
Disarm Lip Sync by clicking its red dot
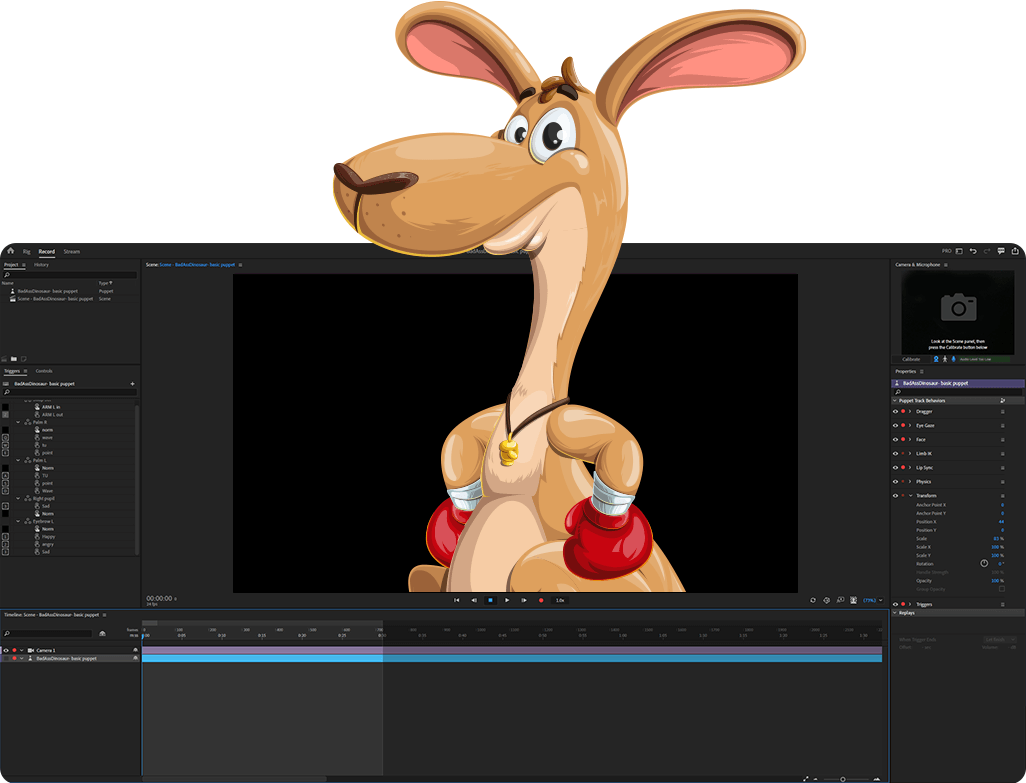(902, 467)
